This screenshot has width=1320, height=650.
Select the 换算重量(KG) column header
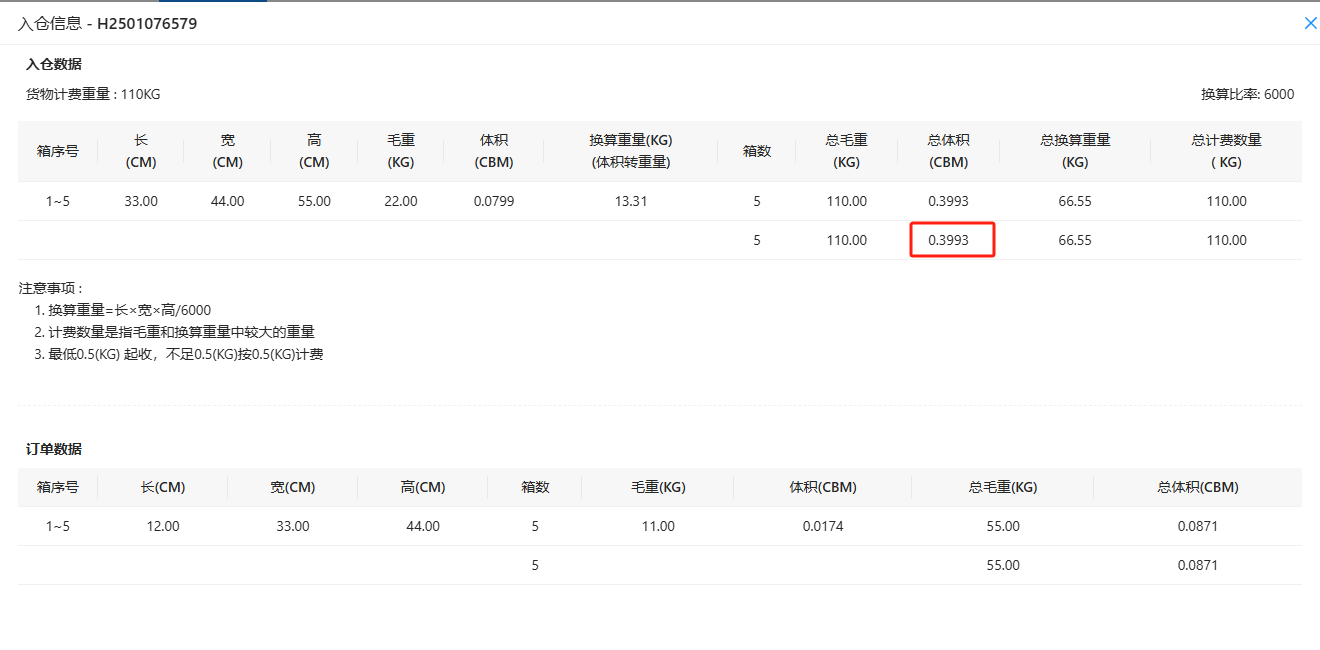[x=630, y=151]
